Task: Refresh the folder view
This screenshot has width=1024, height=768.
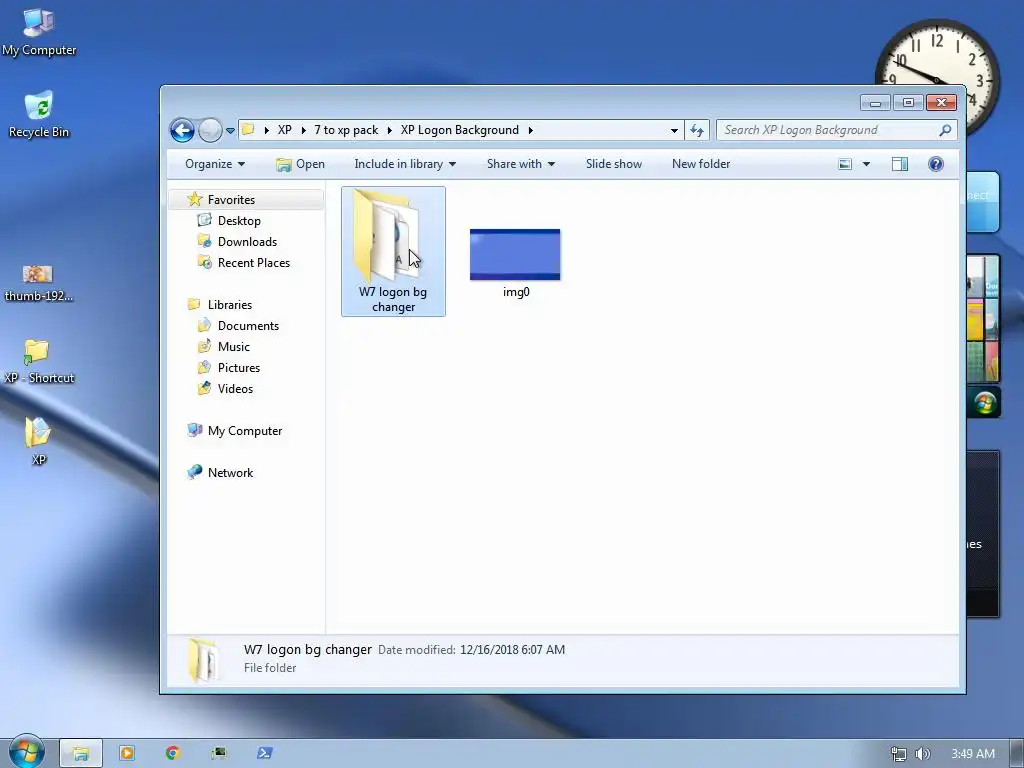Action: (x=697, y=131)
